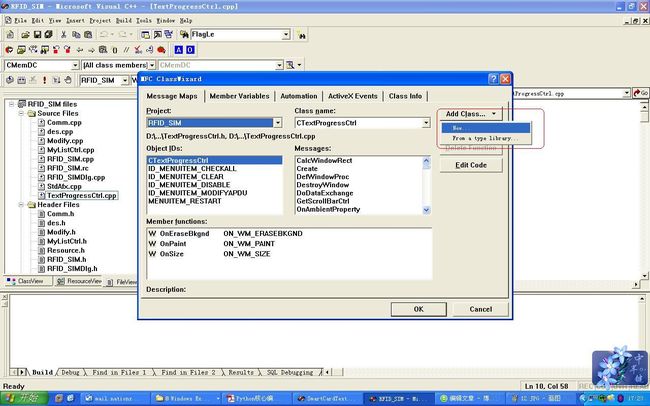The height and width of the screenshot is (406, 650).
Task: Click the Compile icon on build minibar
Action: (10, 80)
